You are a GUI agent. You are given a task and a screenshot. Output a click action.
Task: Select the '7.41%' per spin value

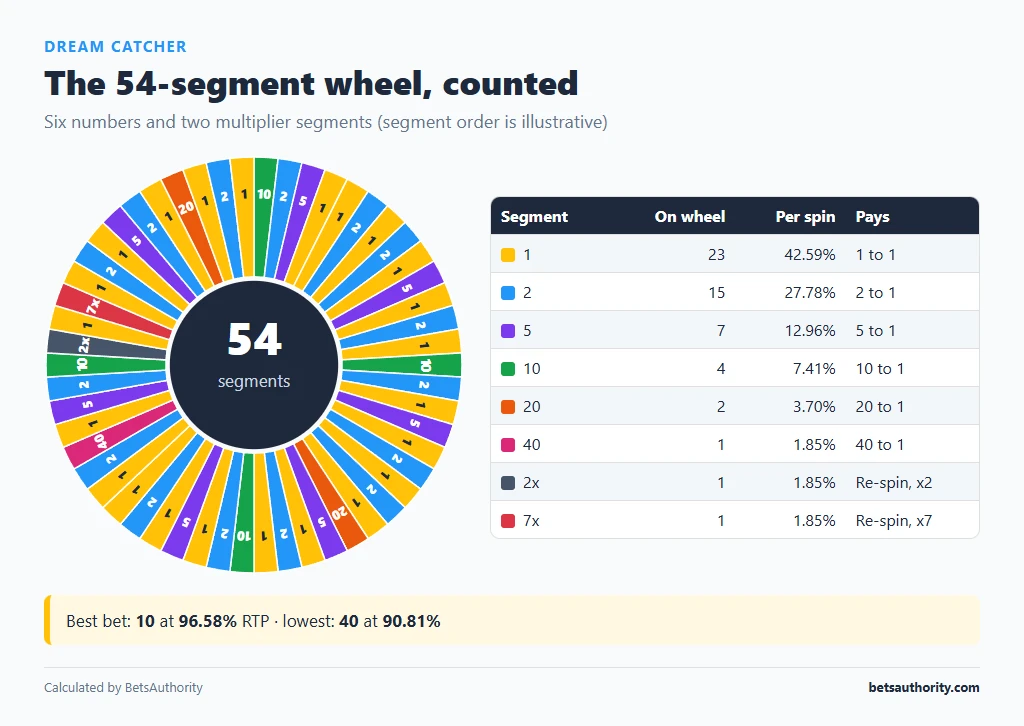(x=814, y=369)
